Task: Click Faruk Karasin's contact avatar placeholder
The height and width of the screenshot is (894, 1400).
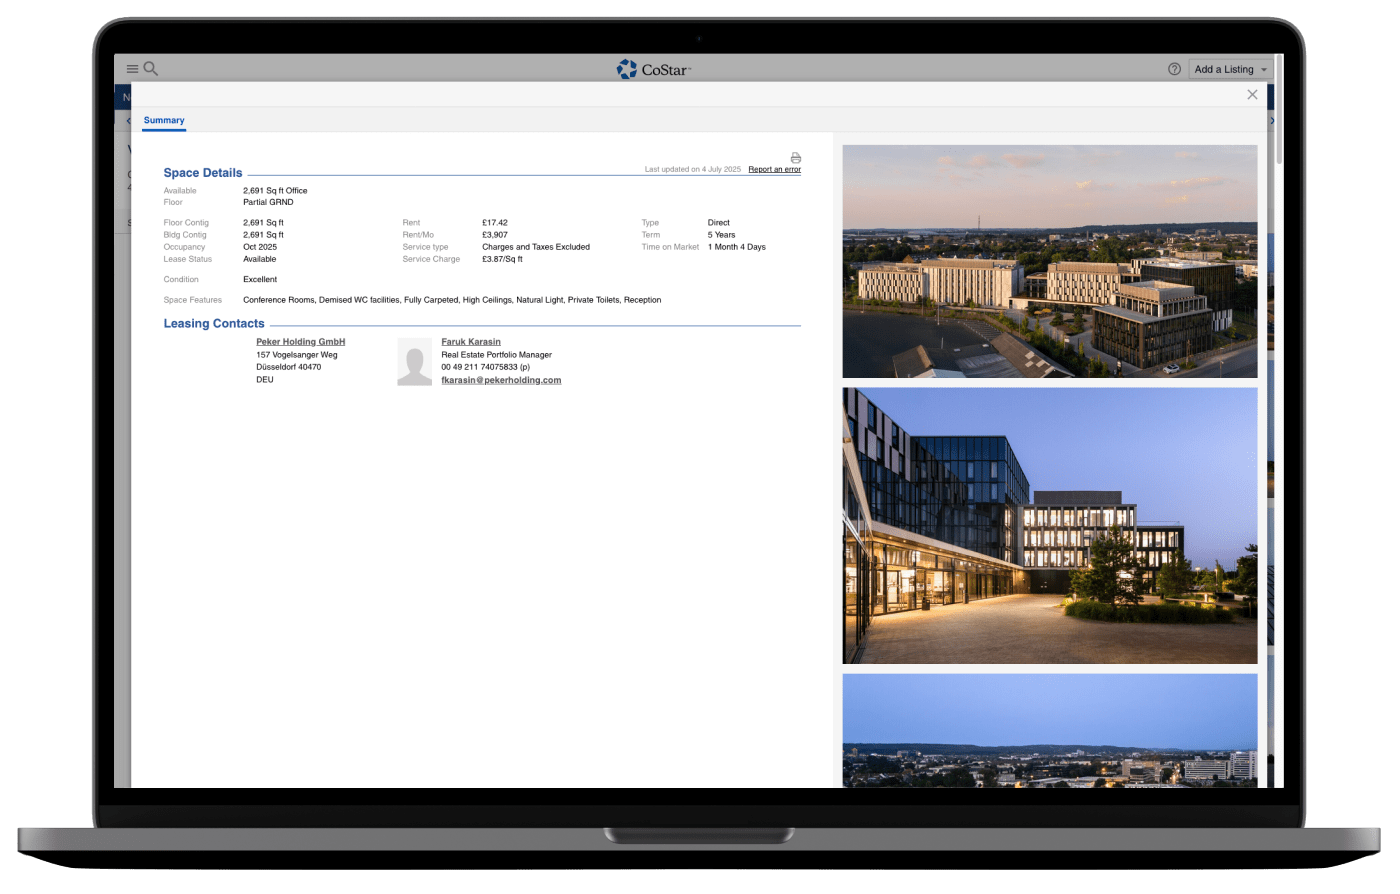Action: click(414, 361)
